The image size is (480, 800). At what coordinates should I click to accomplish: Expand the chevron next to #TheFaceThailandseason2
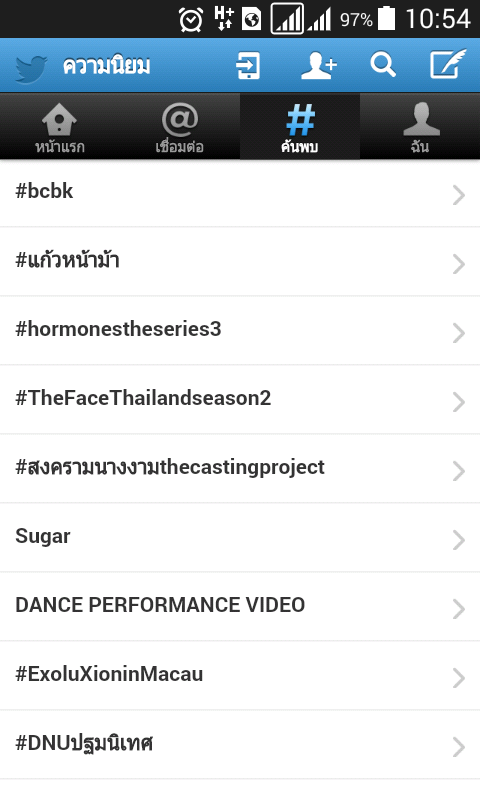point(459,402)
